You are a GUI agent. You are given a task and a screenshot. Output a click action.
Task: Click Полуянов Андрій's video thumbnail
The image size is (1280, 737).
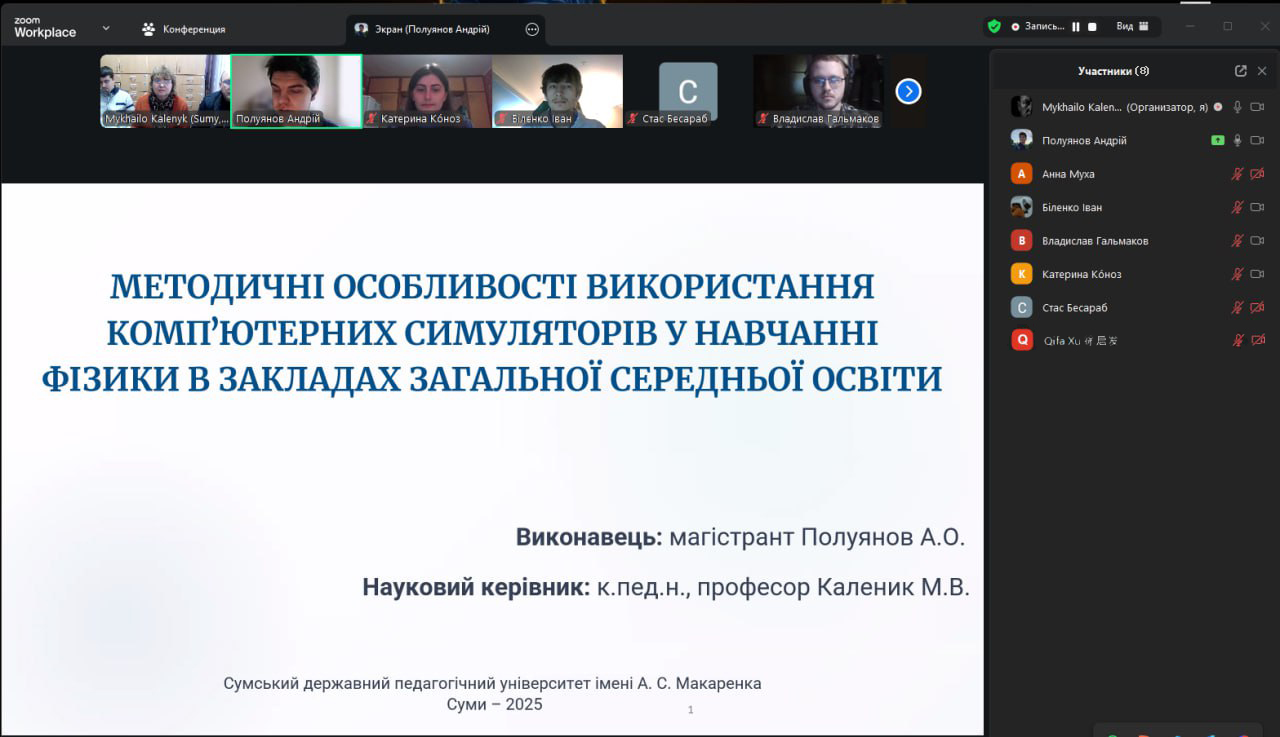coord(296,91)
